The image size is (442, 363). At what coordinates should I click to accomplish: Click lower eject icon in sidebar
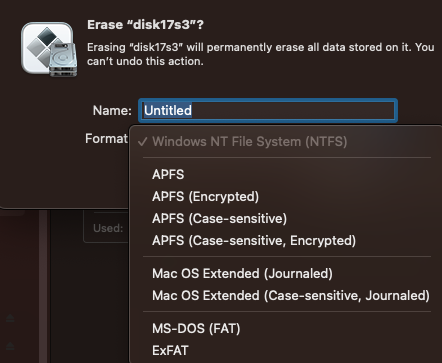coord(10,346)
